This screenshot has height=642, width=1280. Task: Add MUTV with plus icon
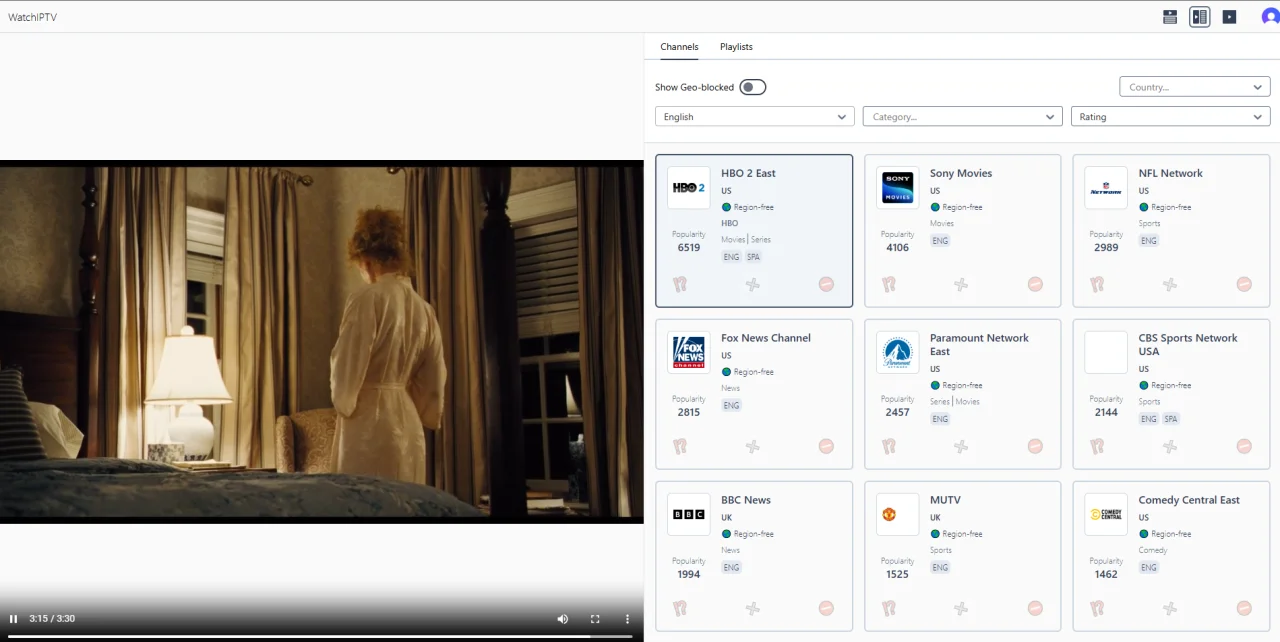click(x=961, y=608)
